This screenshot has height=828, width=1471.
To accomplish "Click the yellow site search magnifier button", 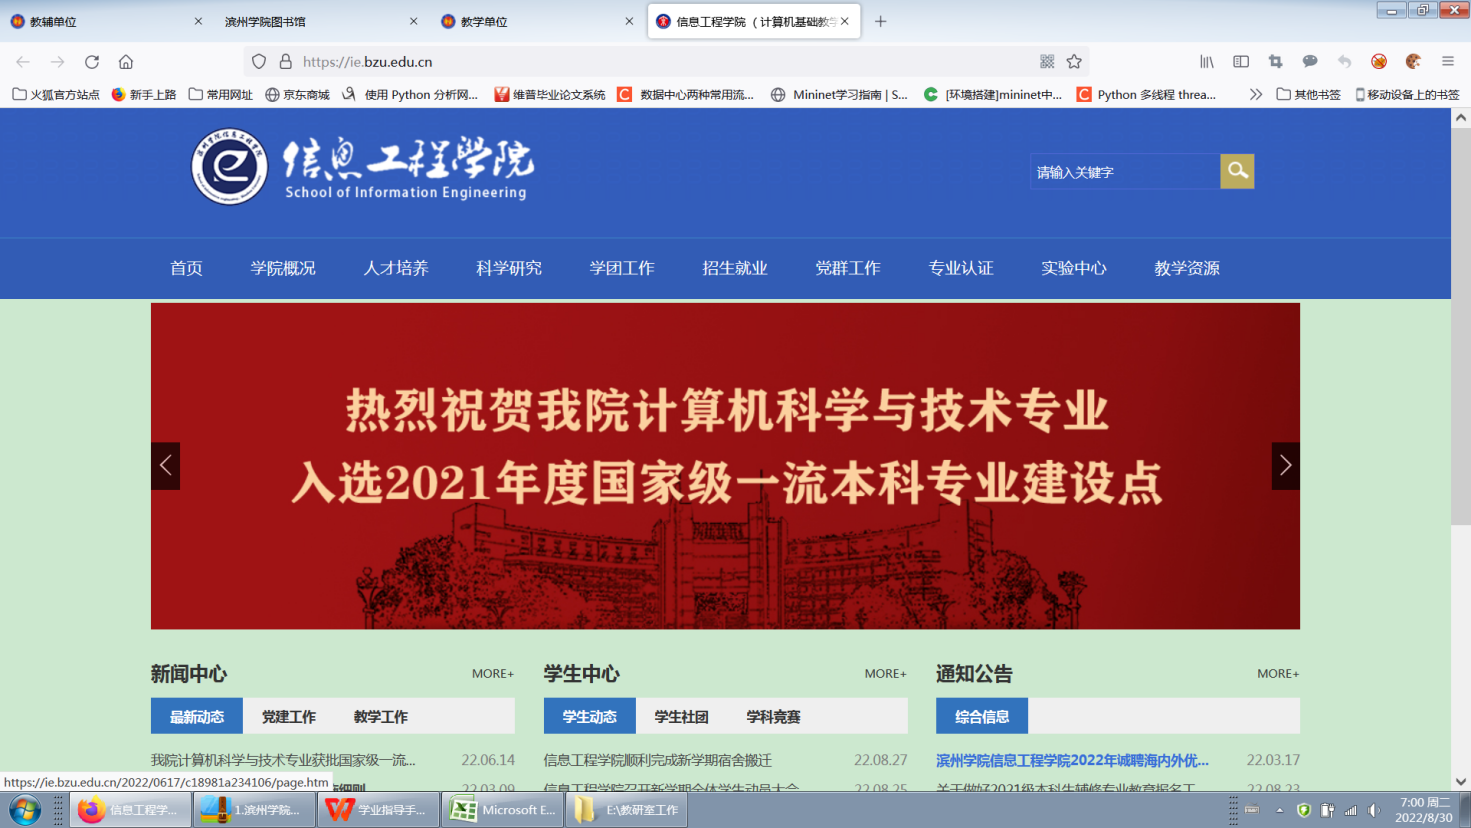I will [1237, 171].
